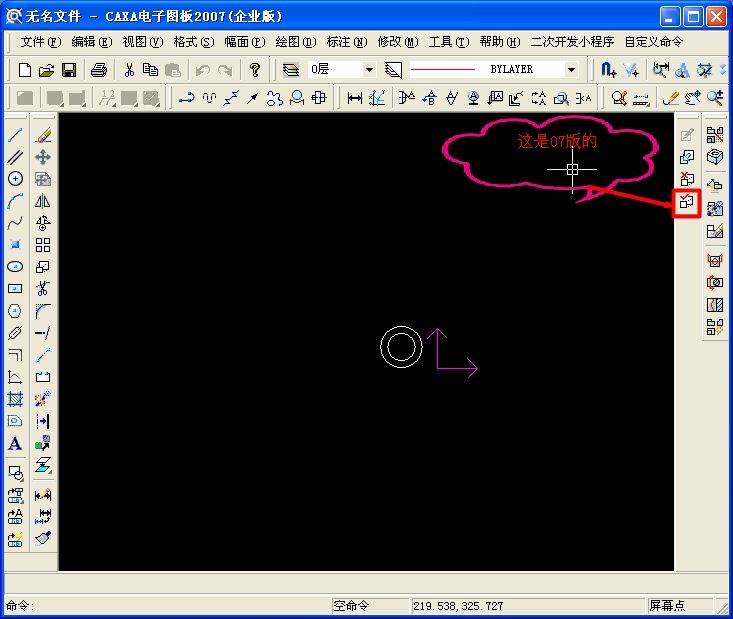
Task: Click the block icon in red box
Action: tap(686, 202)
